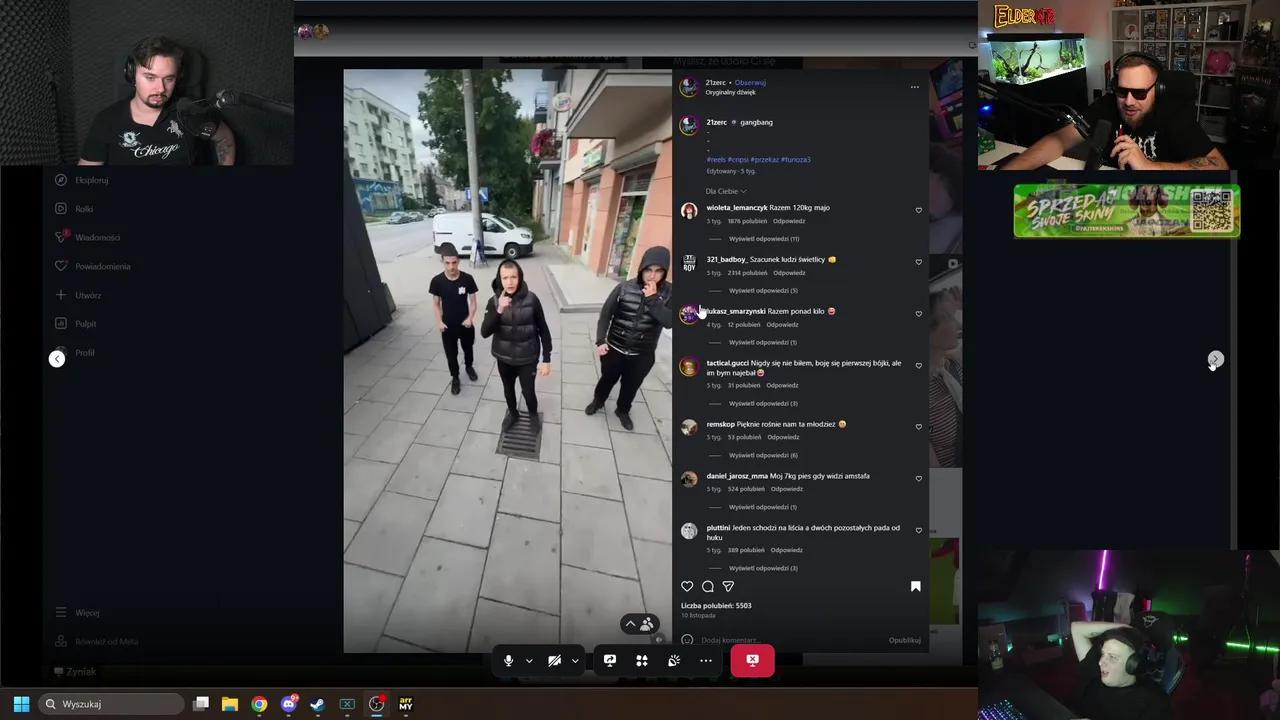Like wioleta_lemanczyk's comment
Screen dimensions: 1280x720
click(x=919, y=210)
